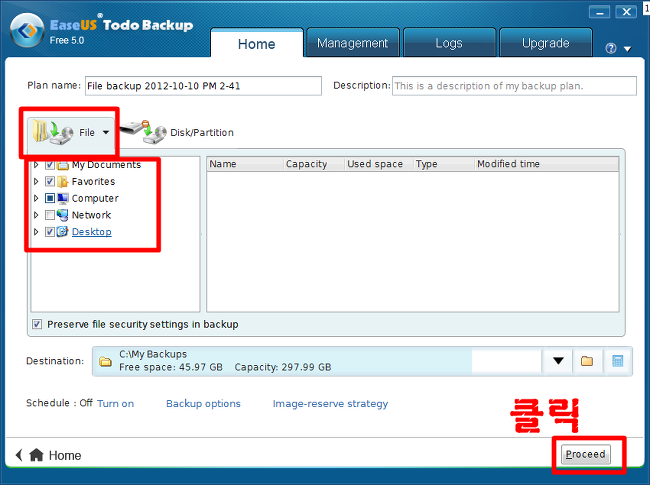
Task: Open Backup options link
Action: (x=203, y=404)
